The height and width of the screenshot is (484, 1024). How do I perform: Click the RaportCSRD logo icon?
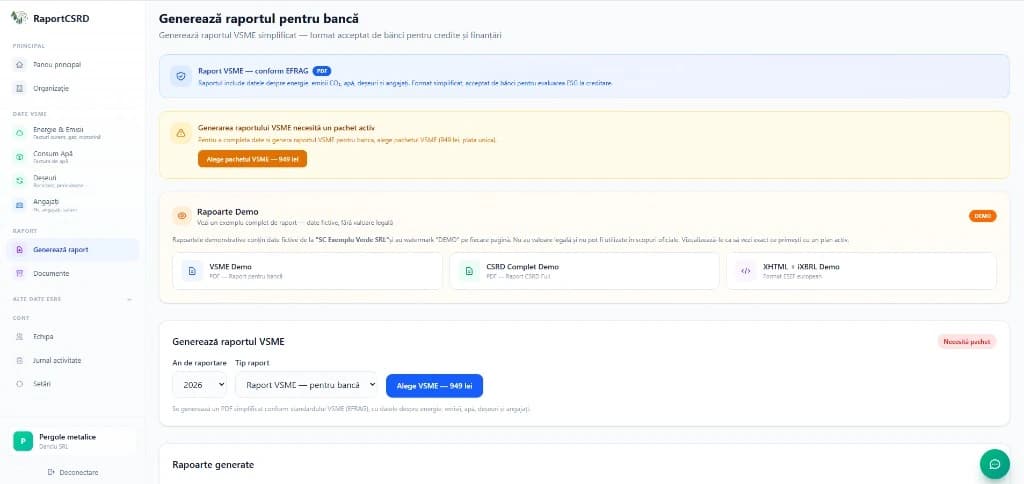(x=18, y=17)
